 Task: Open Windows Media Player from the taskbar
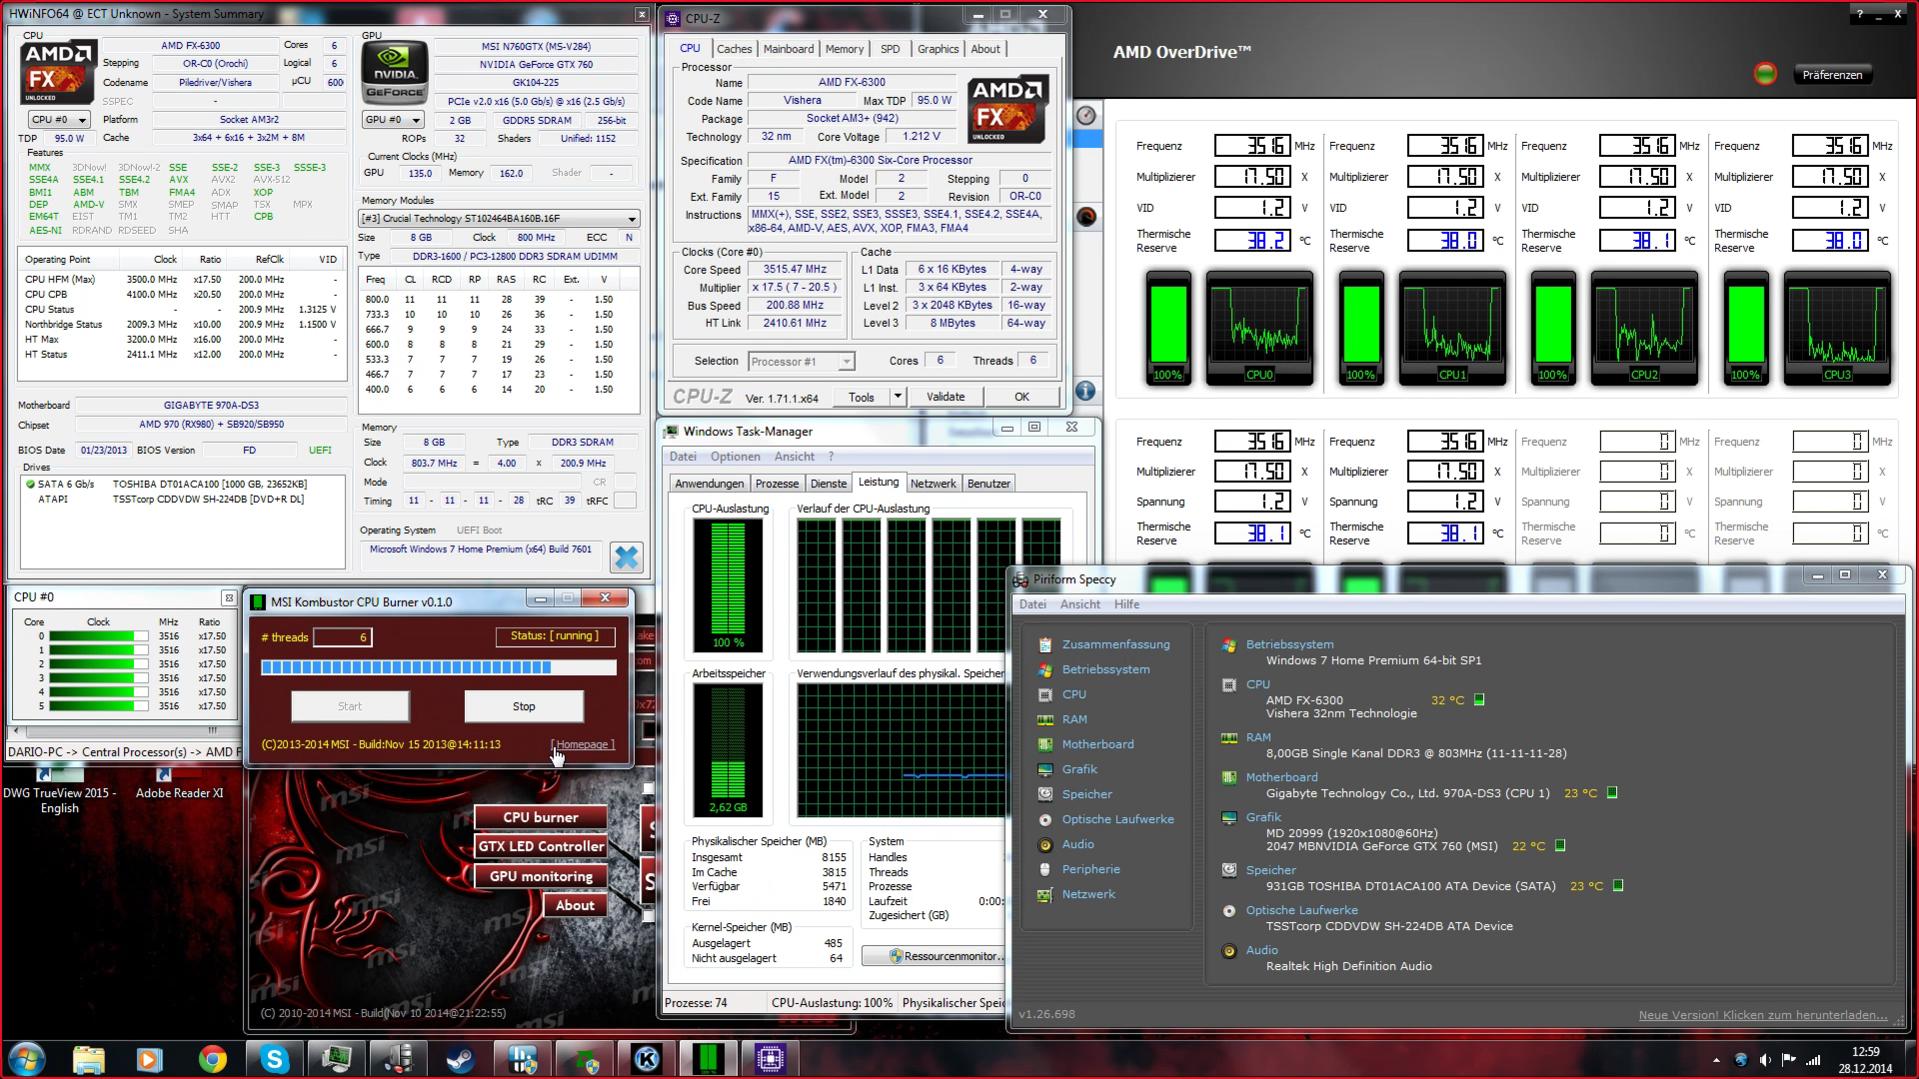click(x=150, y=1058)
